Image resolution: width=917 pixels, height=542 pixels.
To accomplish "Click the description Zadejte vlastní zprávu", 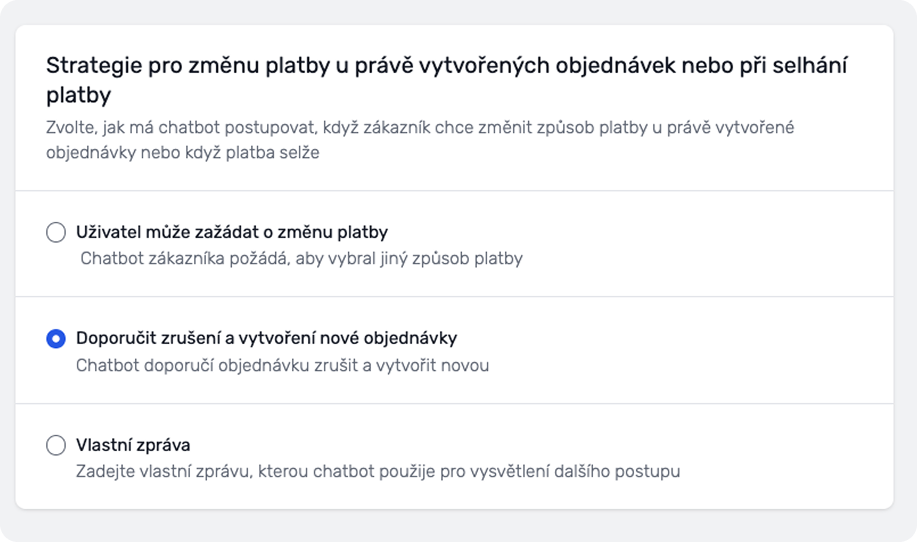I will coord(378,471).
